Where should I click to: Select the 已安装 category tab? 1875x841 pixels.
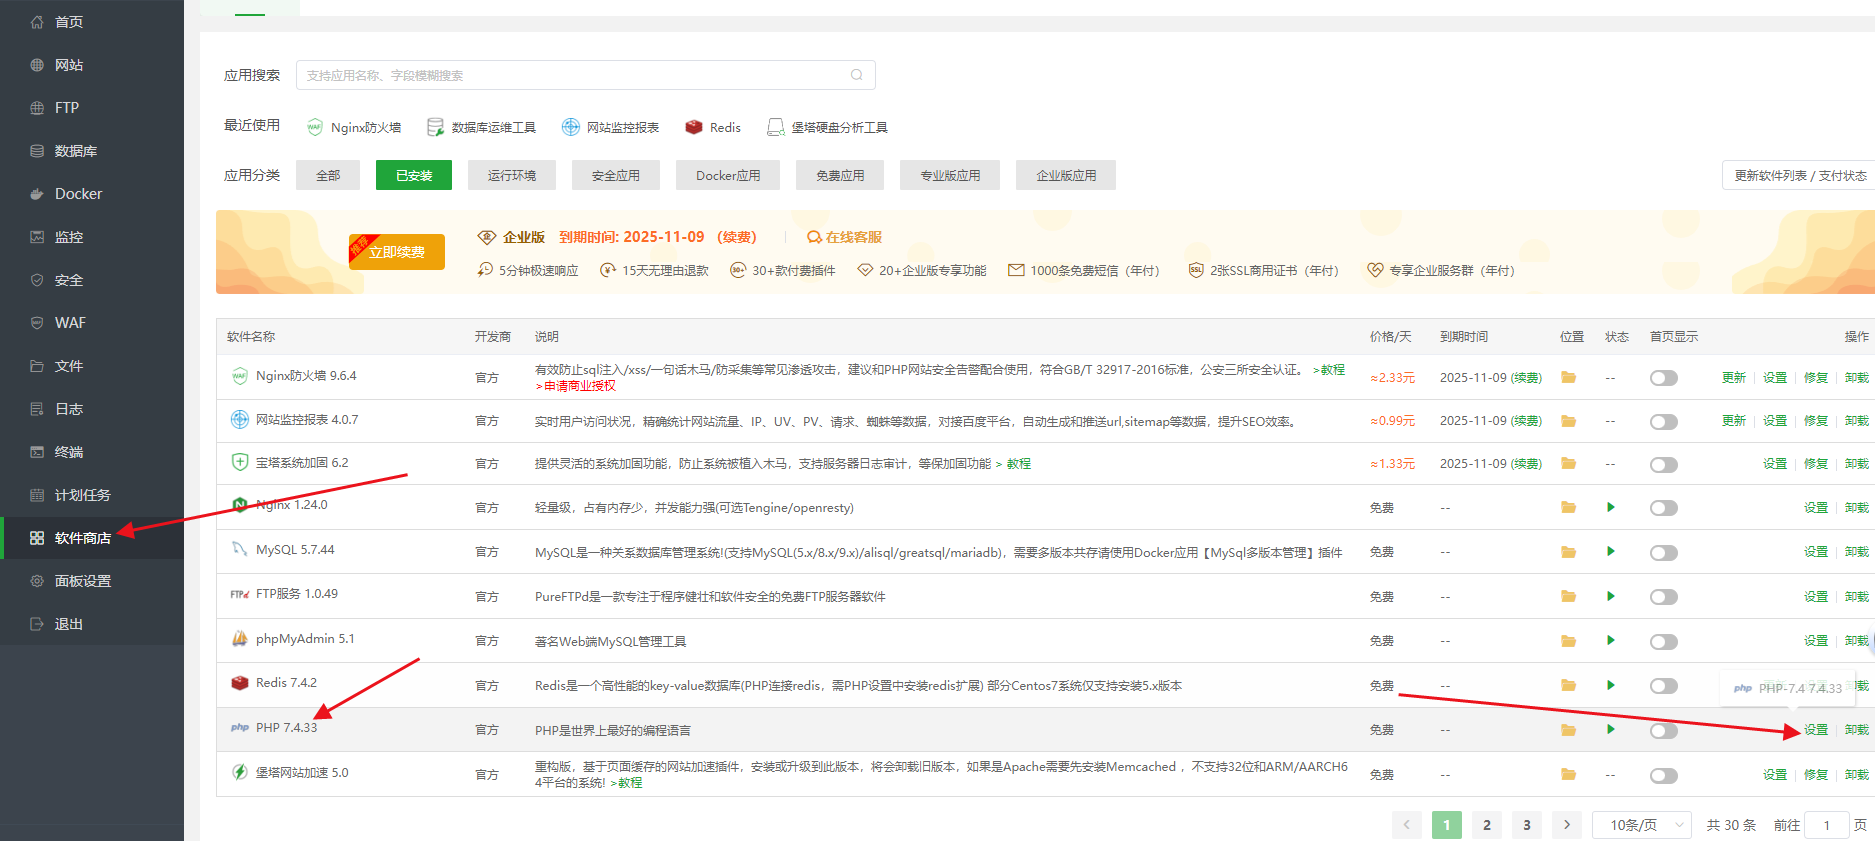tap(413, 175)
